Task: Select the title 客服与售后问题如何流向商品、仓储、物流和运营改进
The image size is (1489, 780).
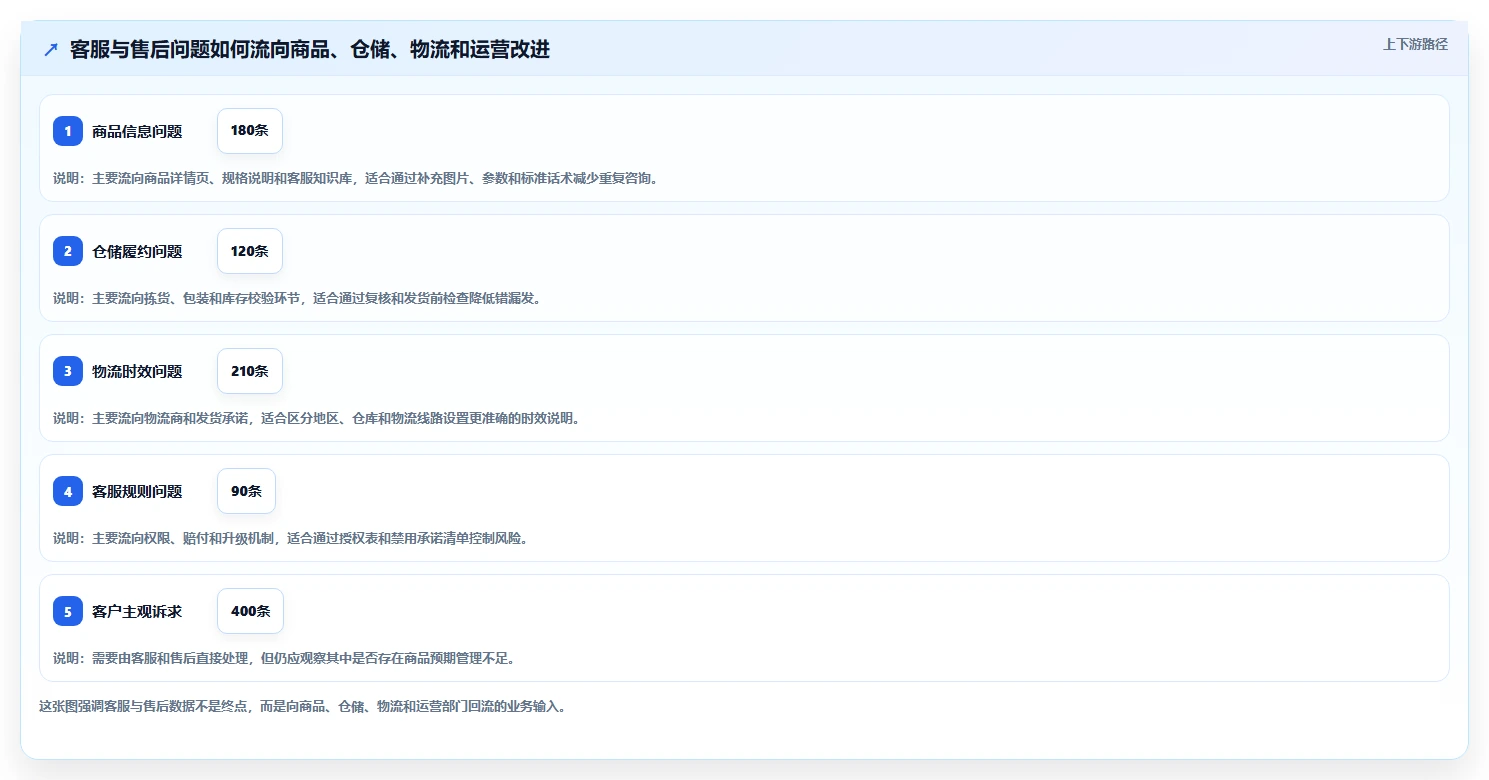Action: click(x=310, y=49)
